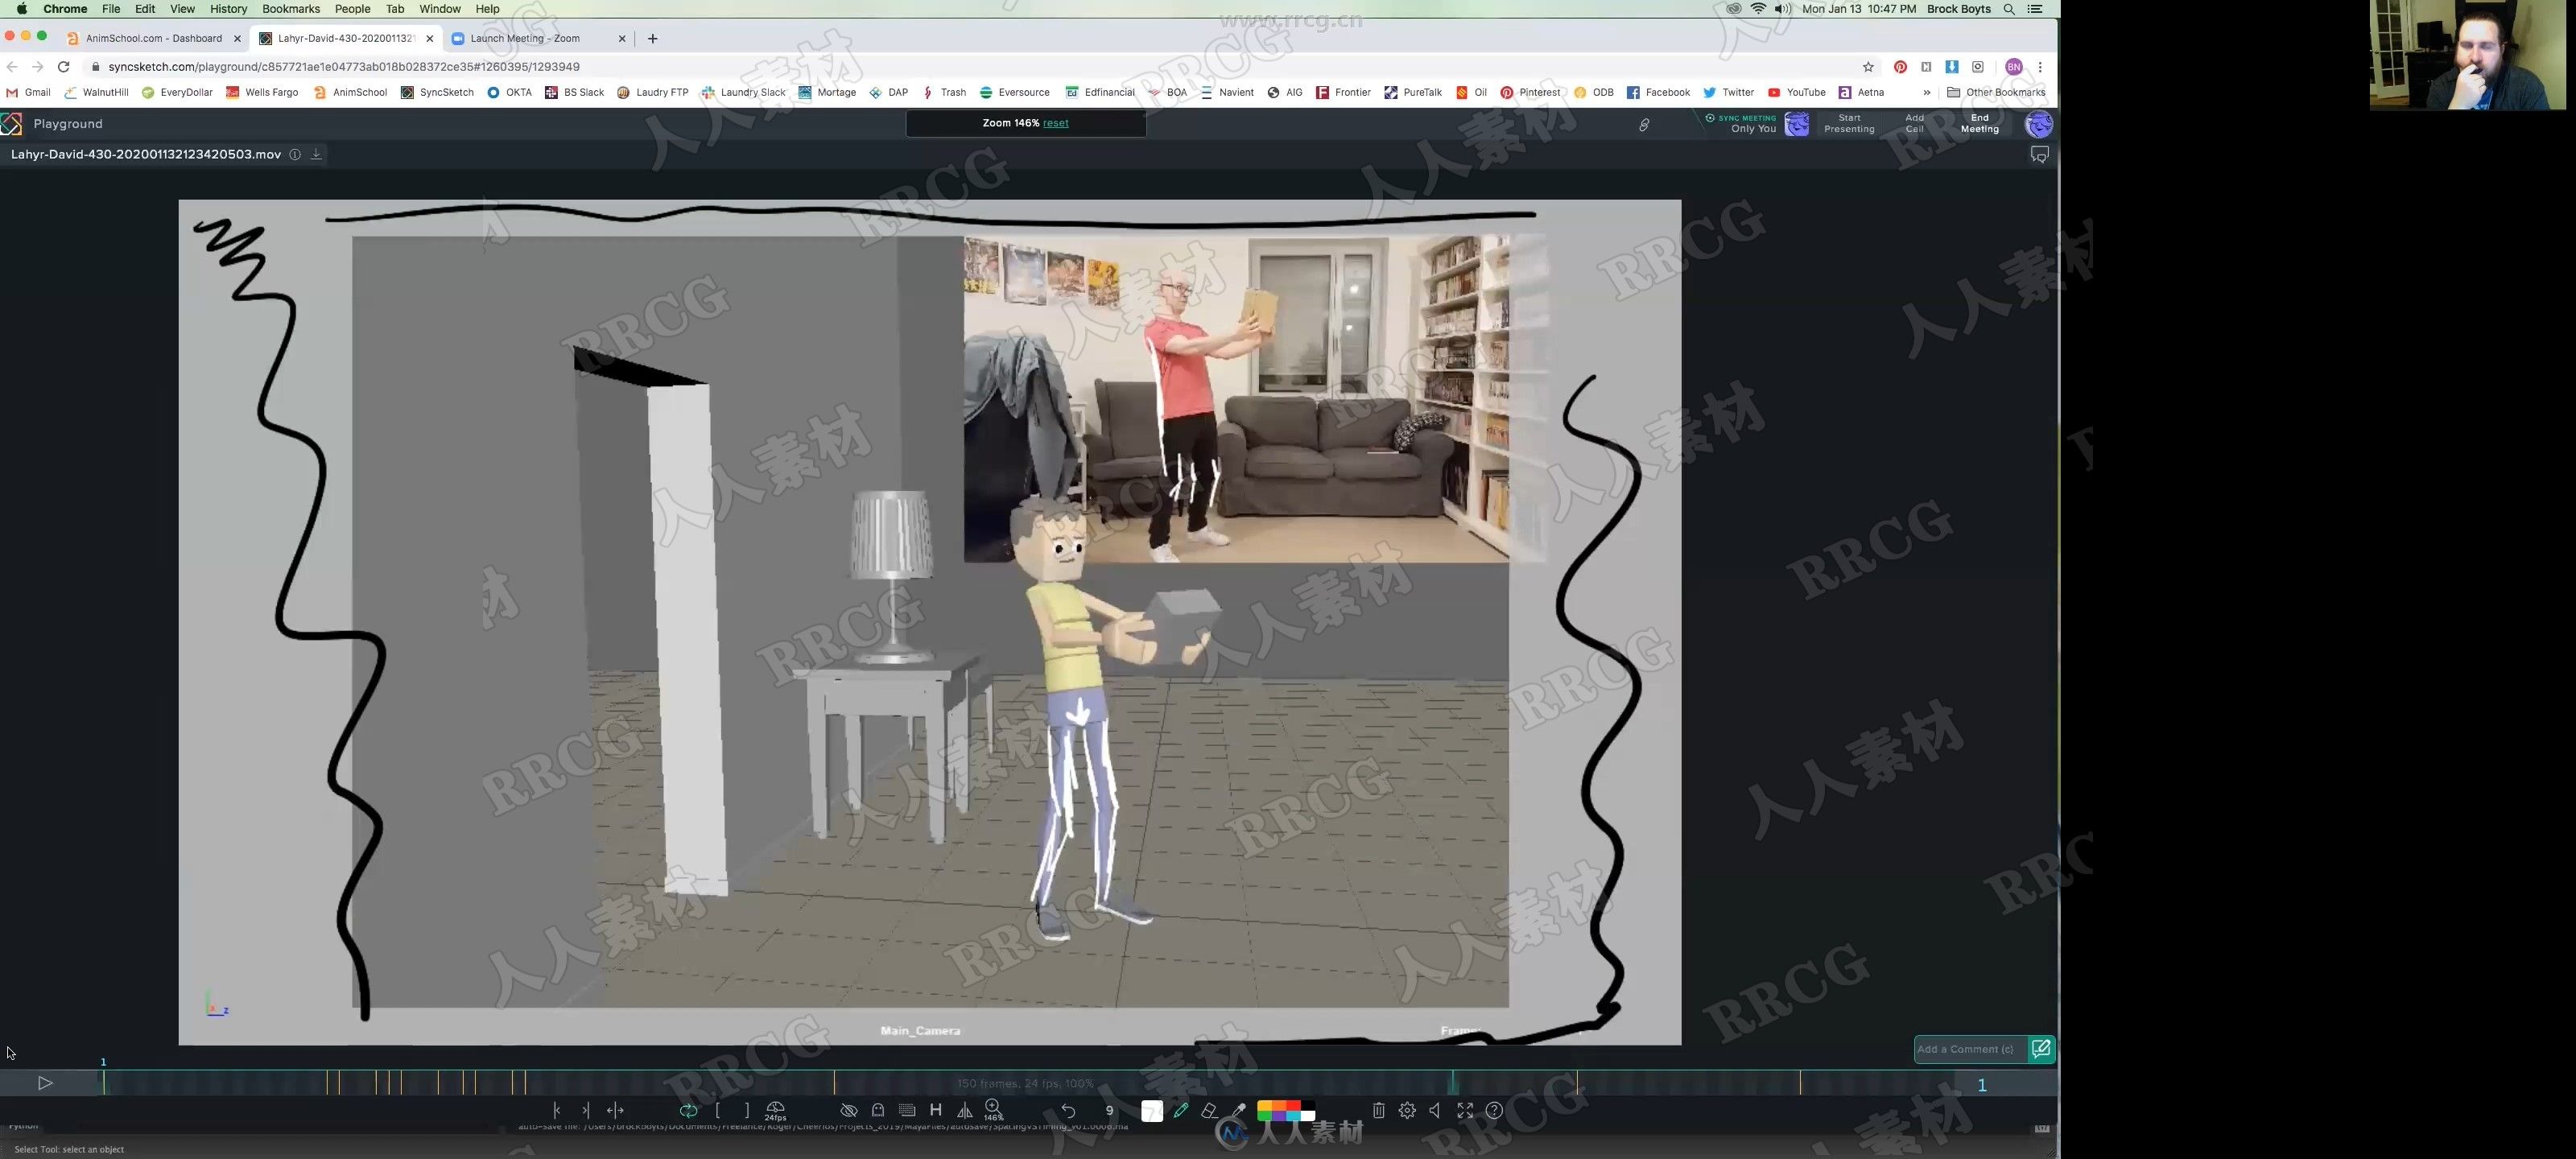
Task: Open Other Bookmarks folder
Action: [x=1996, y=92]
